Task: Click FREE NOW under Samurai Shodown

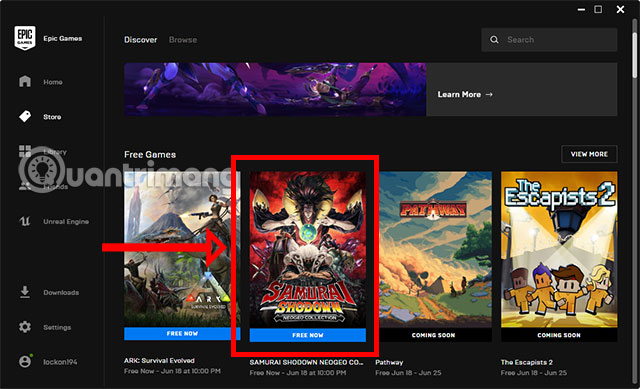Action: click(x=308, y=335)
